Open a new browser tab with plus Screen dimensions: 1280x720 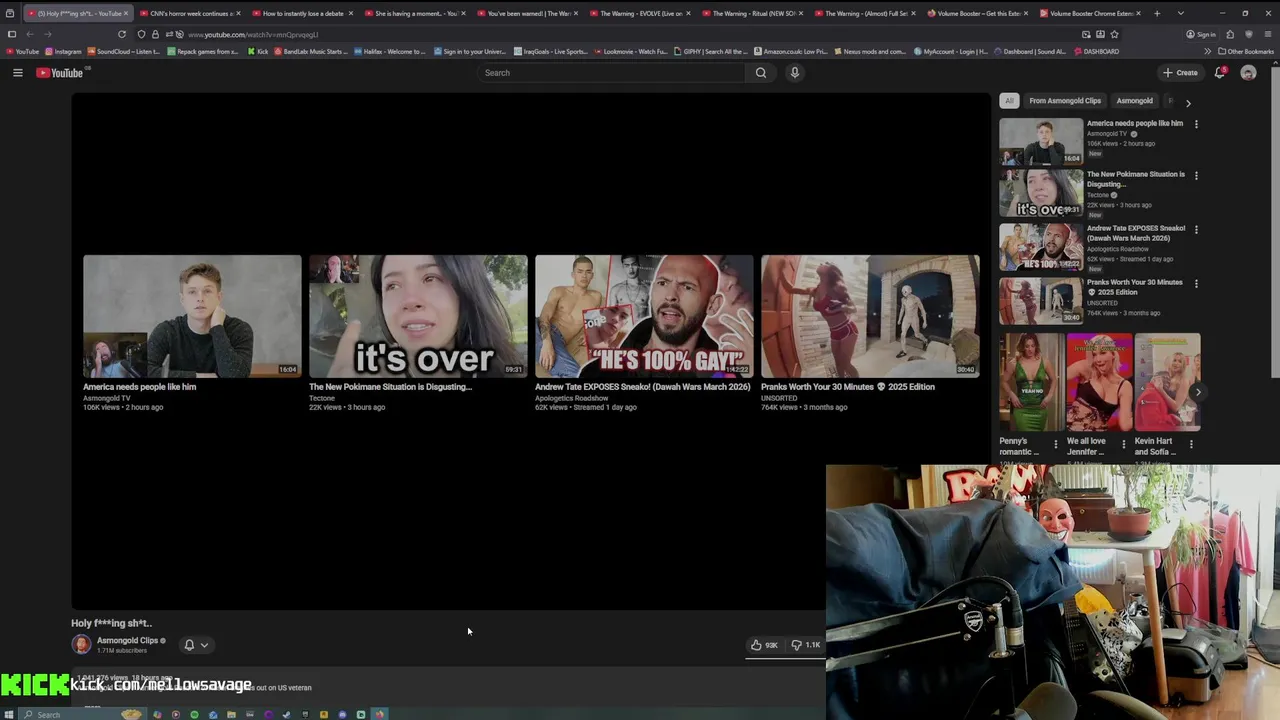tap(1157, 13)
